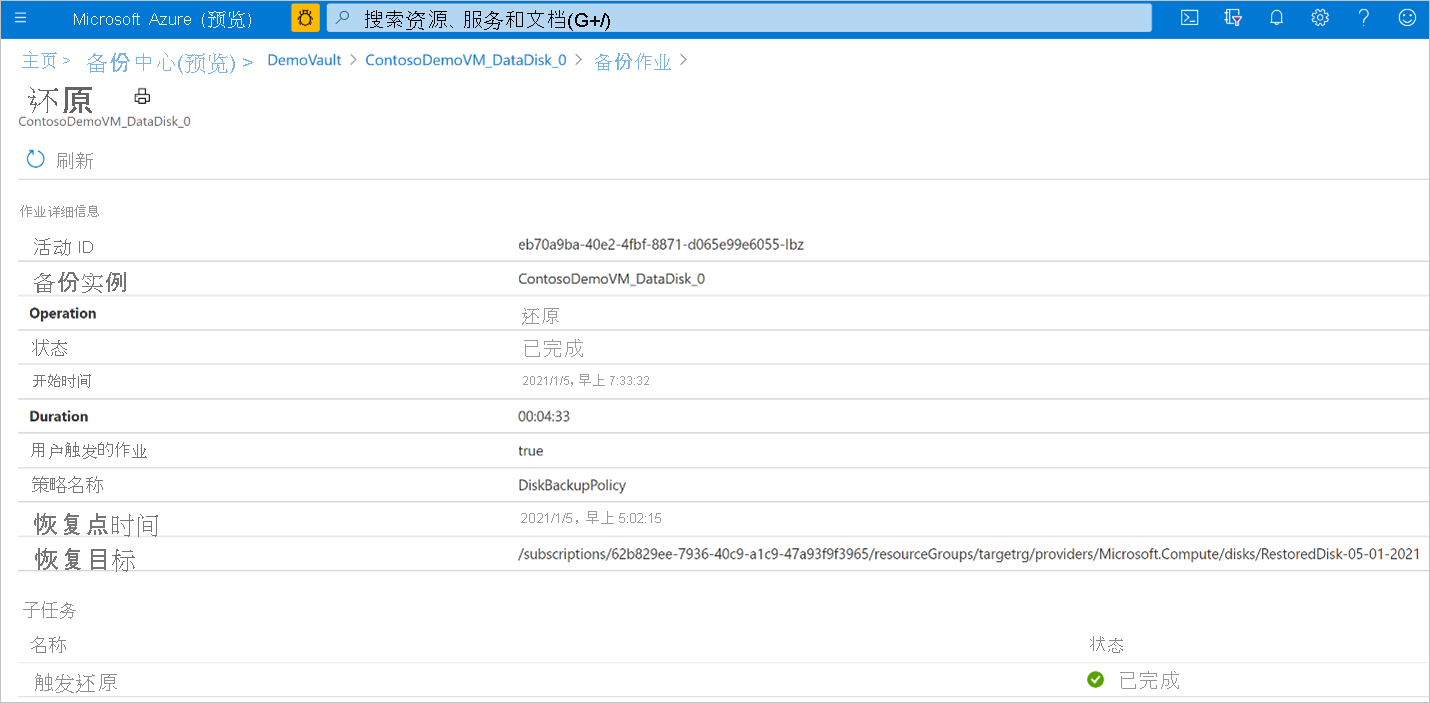The image size is (1430, 703).
Task: Click the 开始时间 label
Action: (x=63, y=382)
